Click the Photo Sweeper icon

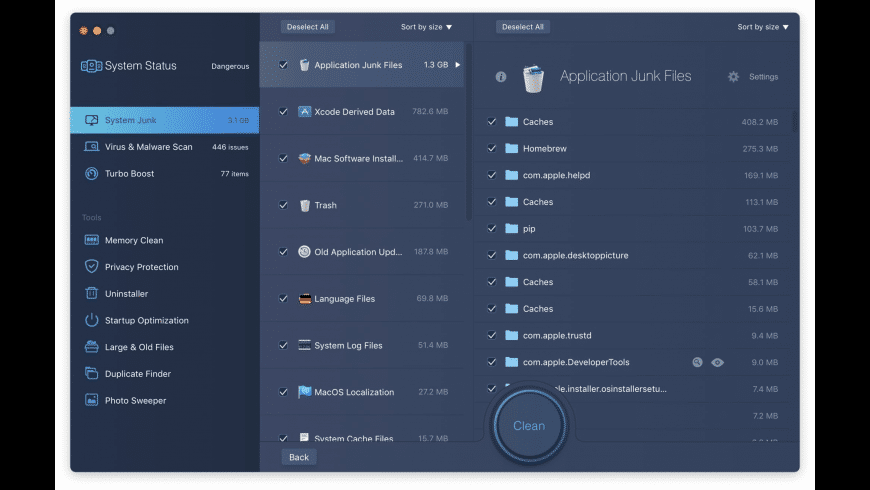92,400
